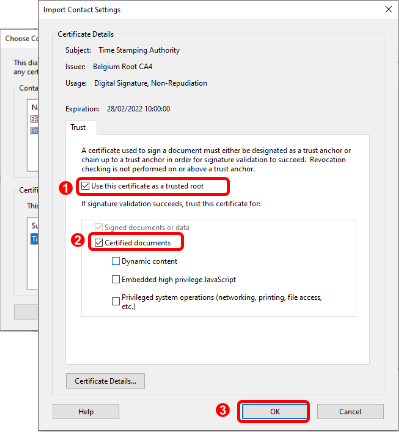Click empty area of background Certificates list box
The width and height of the screenshot is (399, 432).
click(x=33, y=267)
